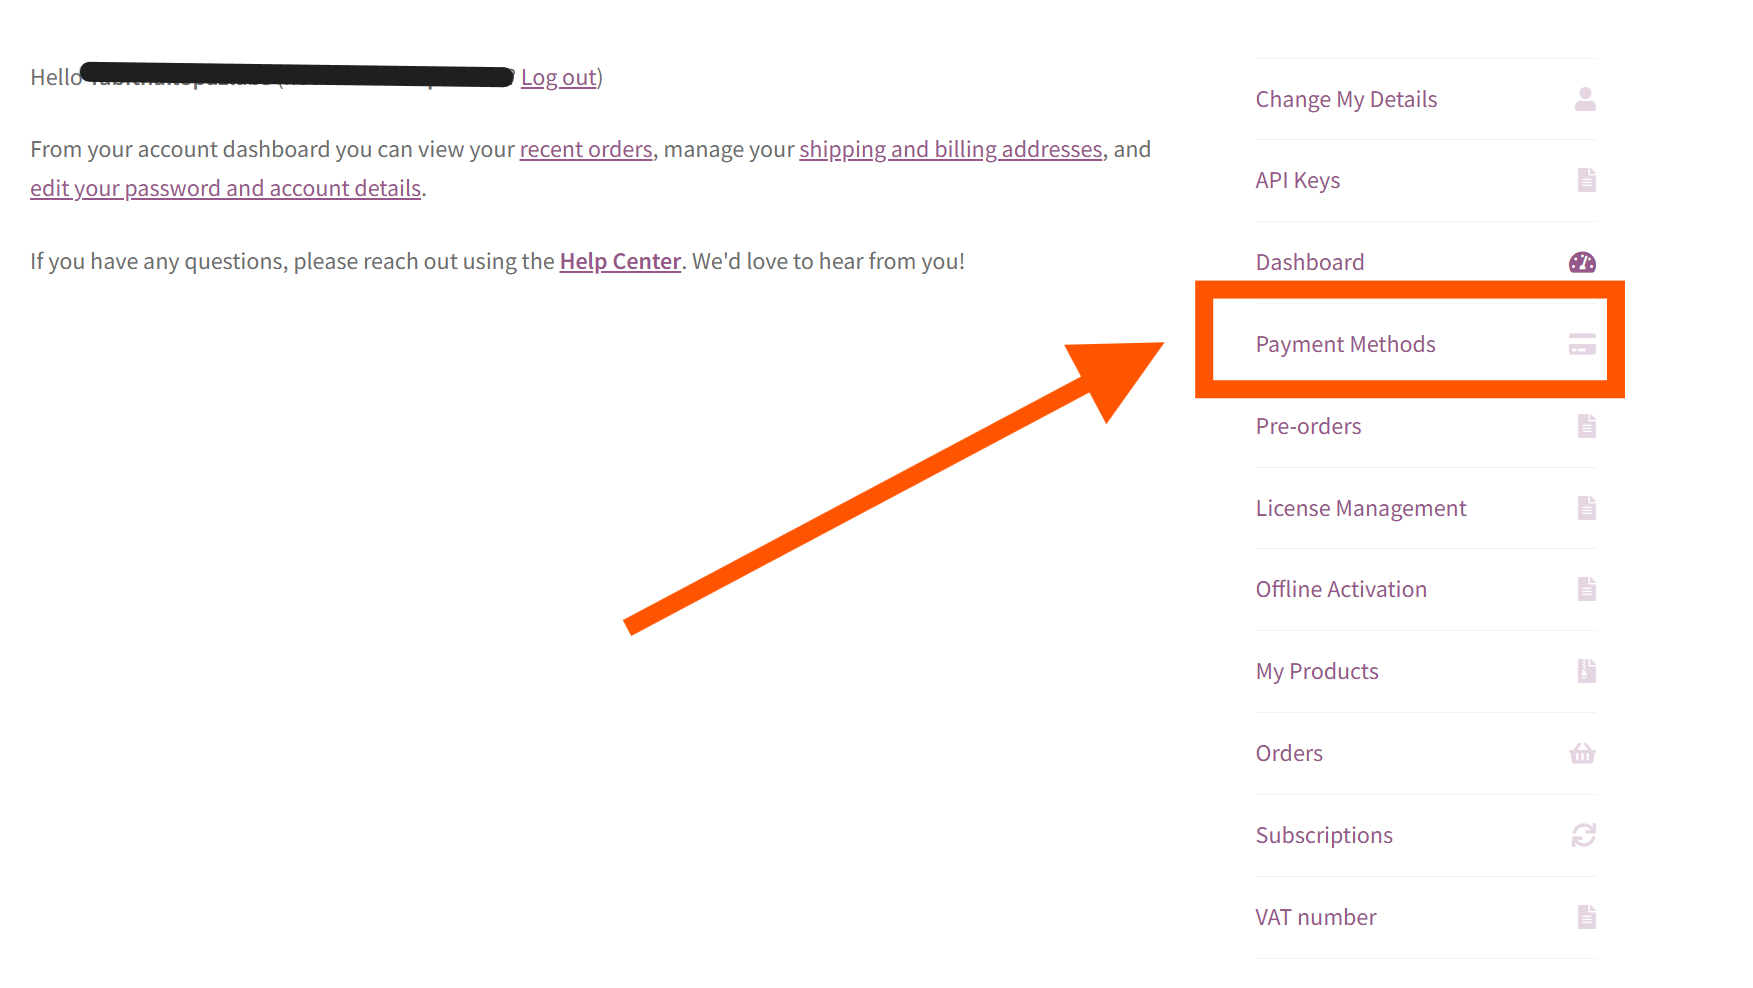Click the Pre-orders document icon

point(1586,426)
